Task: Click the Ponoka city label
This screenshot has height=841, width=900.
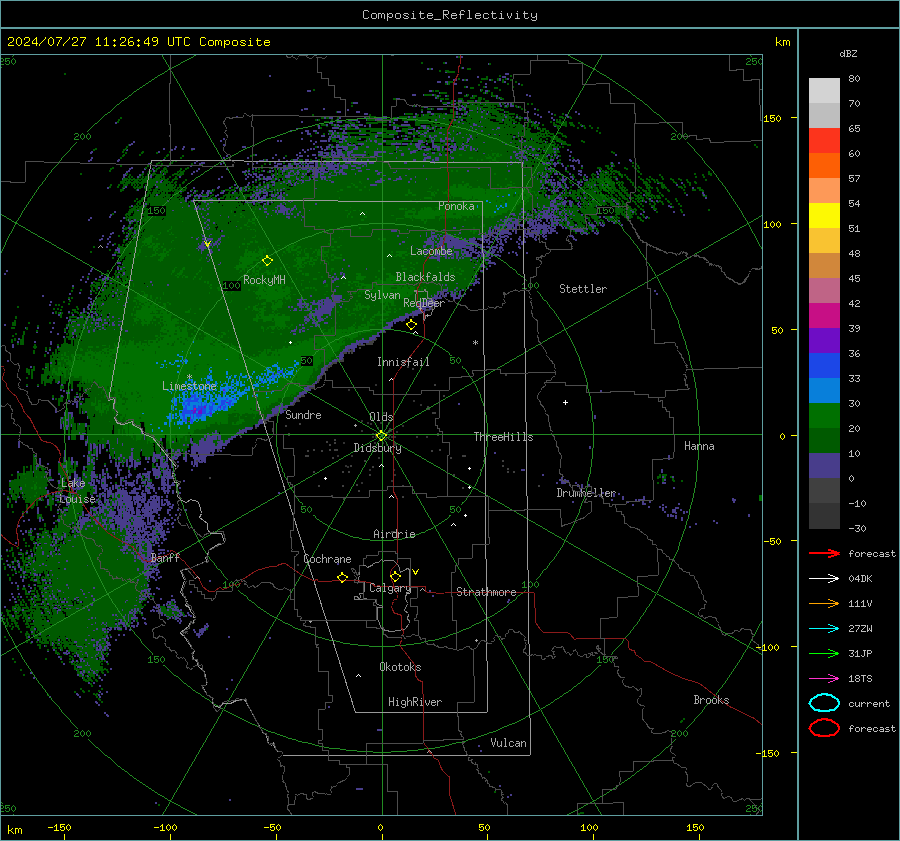Action: click(x=456, y=206)
